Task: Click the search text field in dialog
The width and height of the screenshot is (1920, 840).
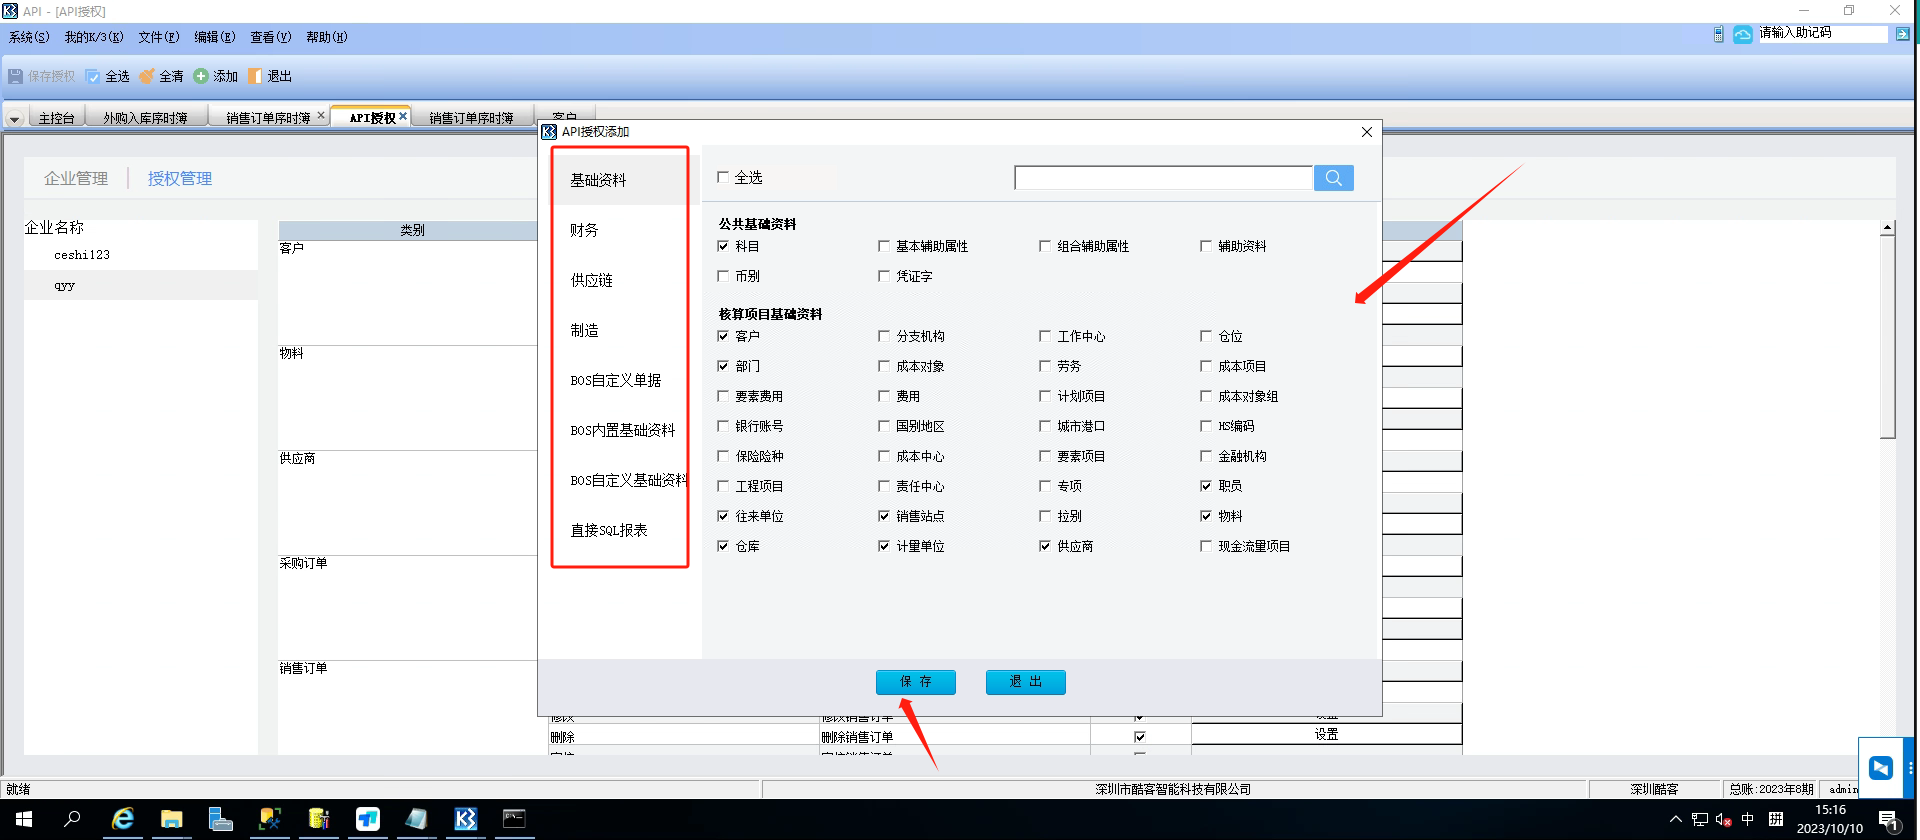Action: tap(1163, 178)
